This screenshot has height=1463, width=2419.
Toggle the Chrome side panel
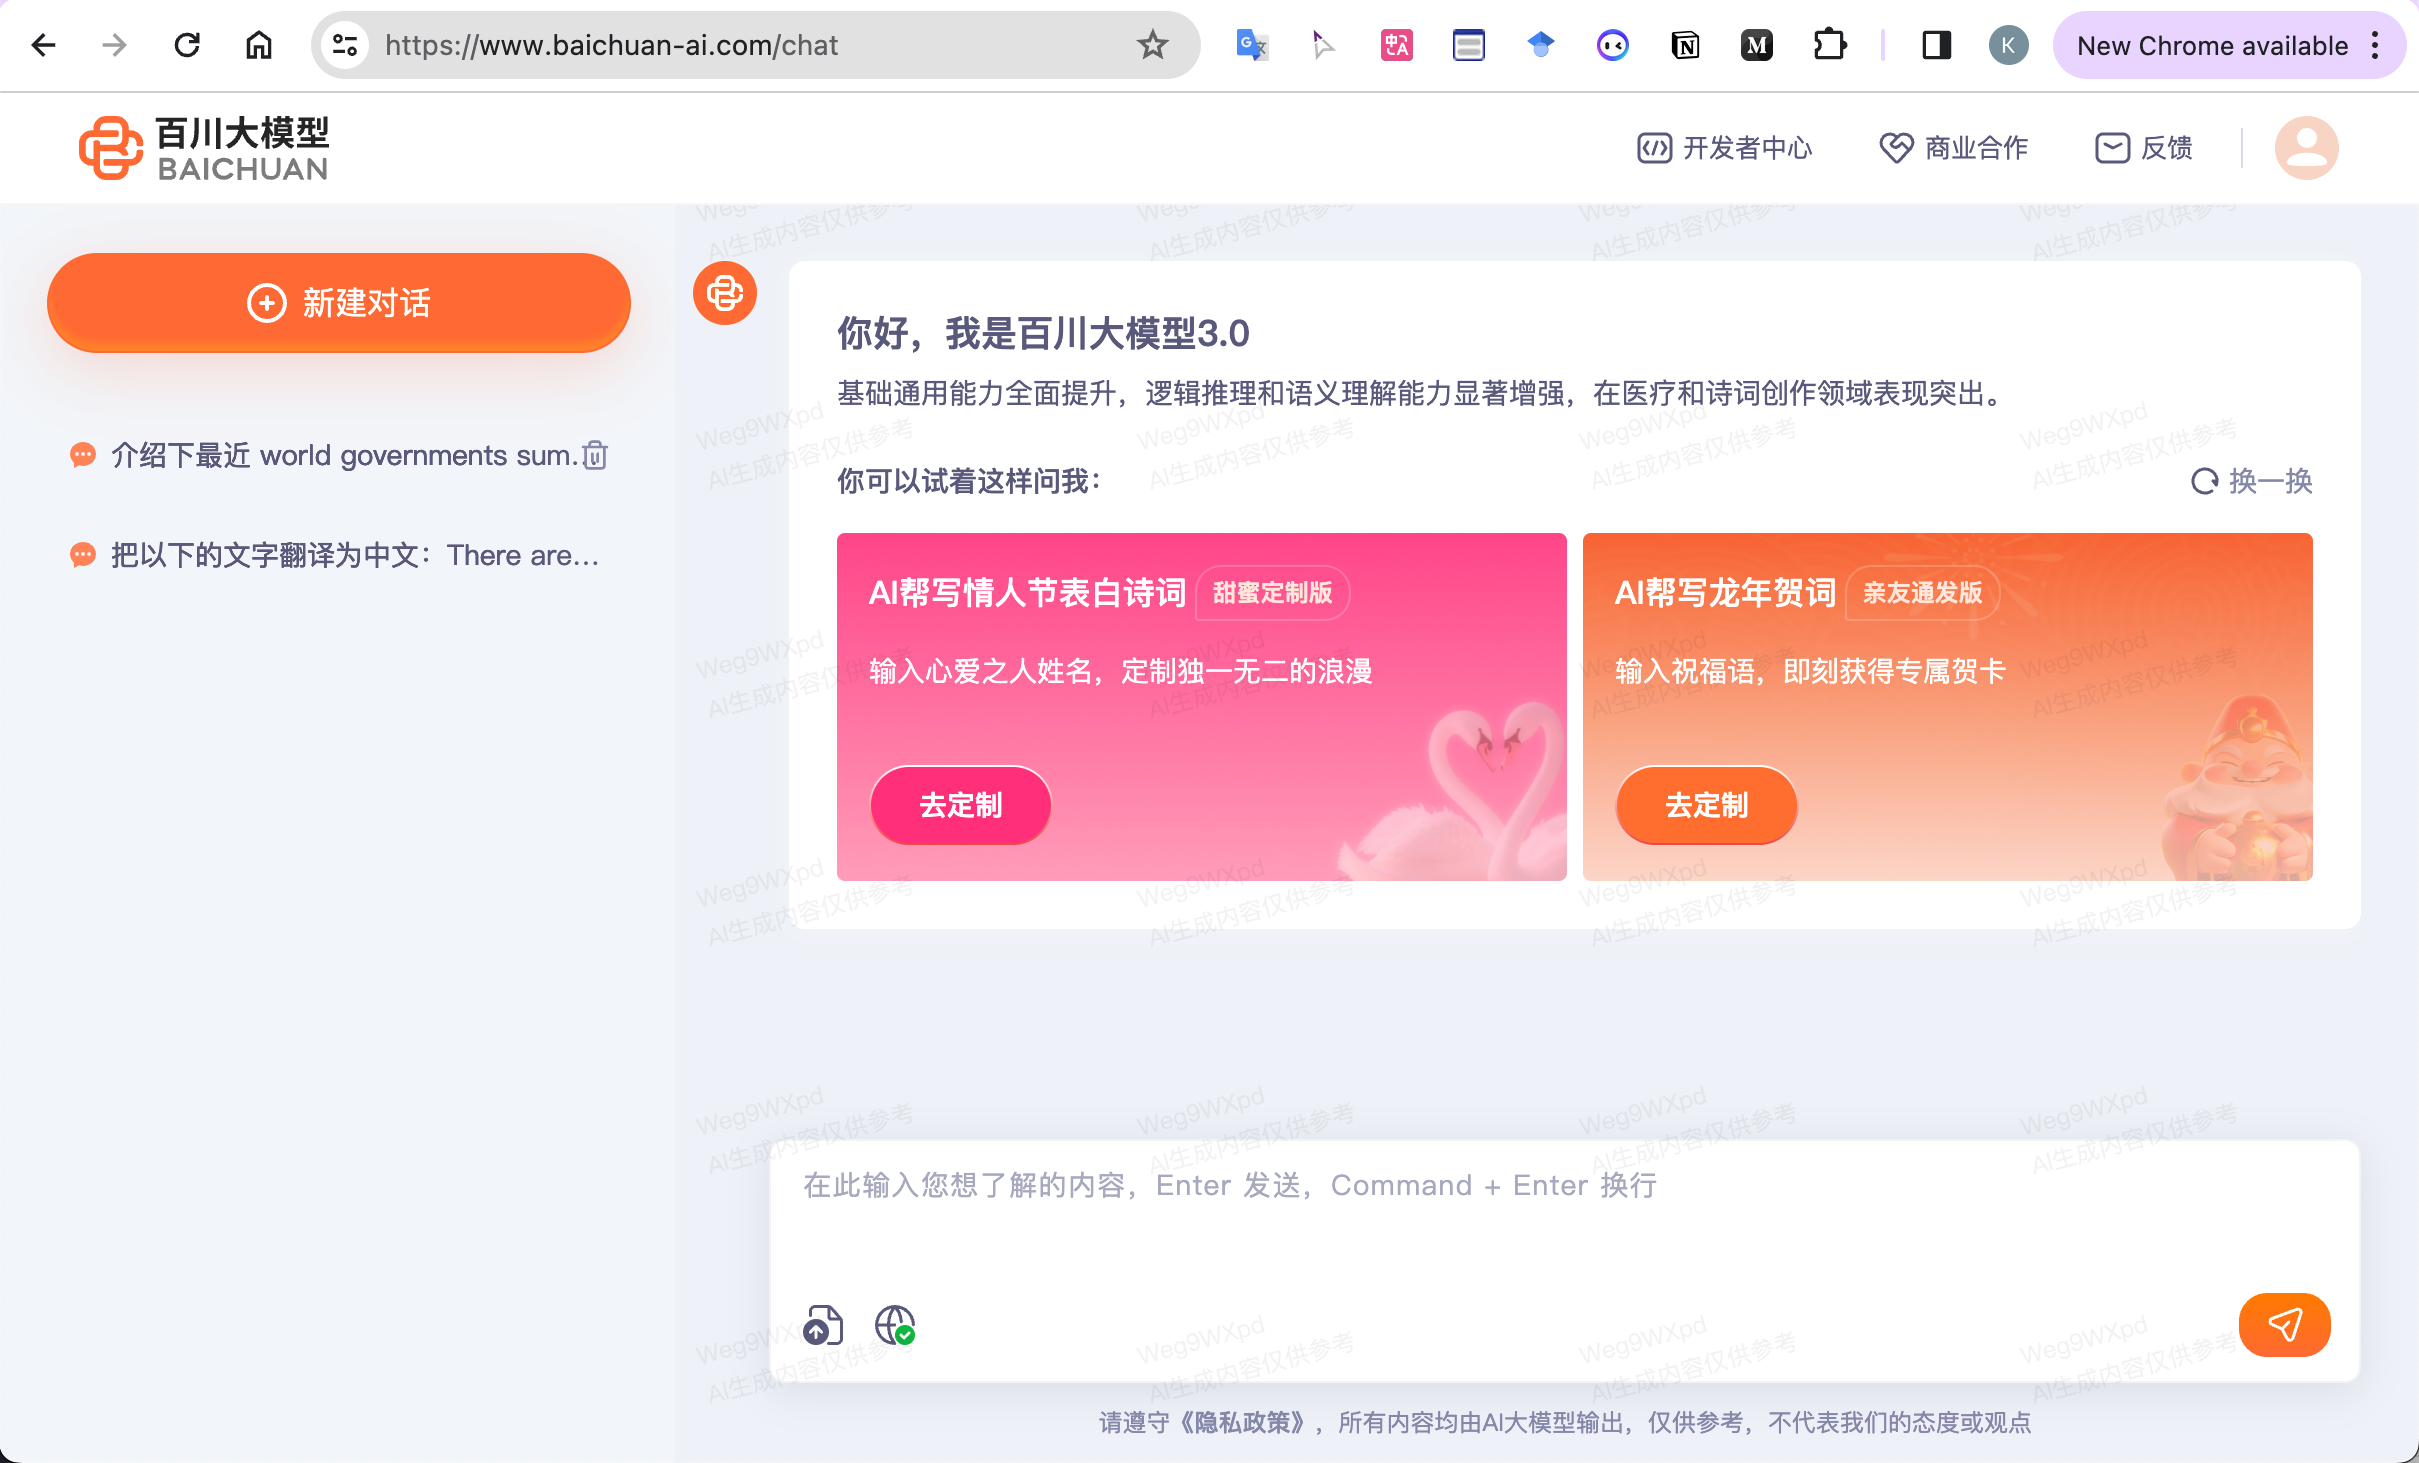(x=1936, y=45)
